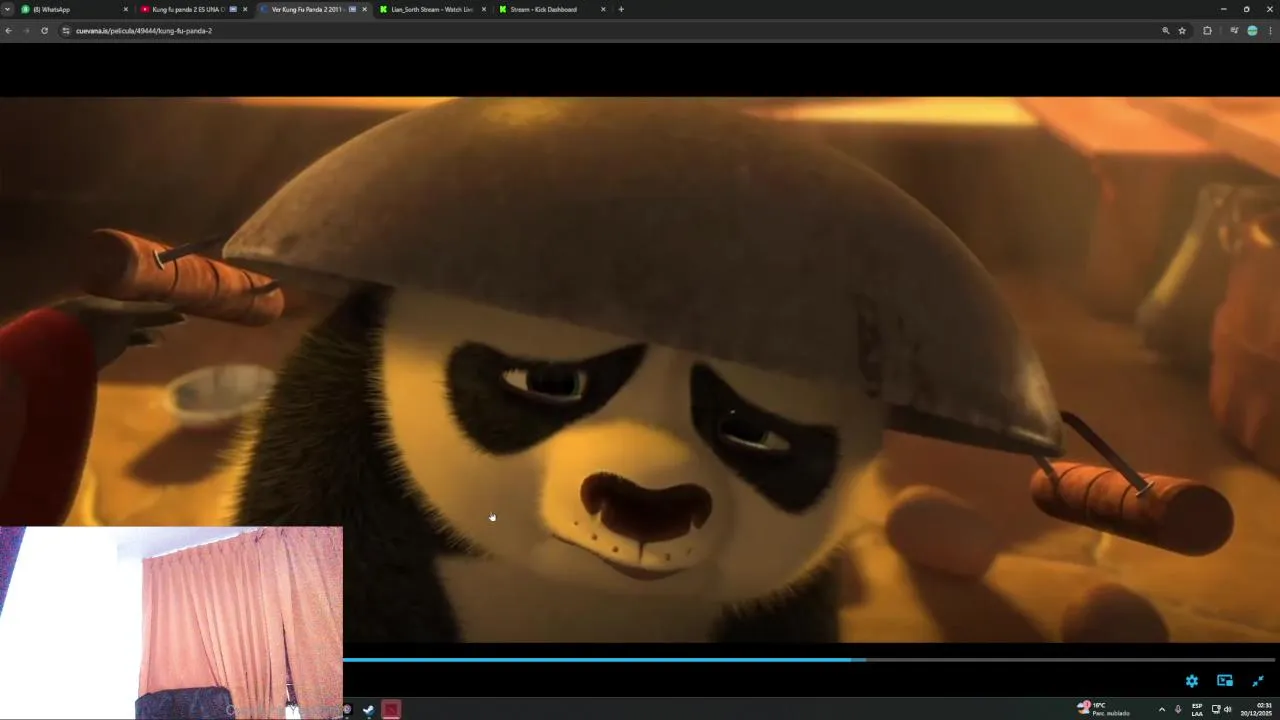Click the microphone icon in system tray
The image size is (1280, 720).
[x=1178, y=709]
